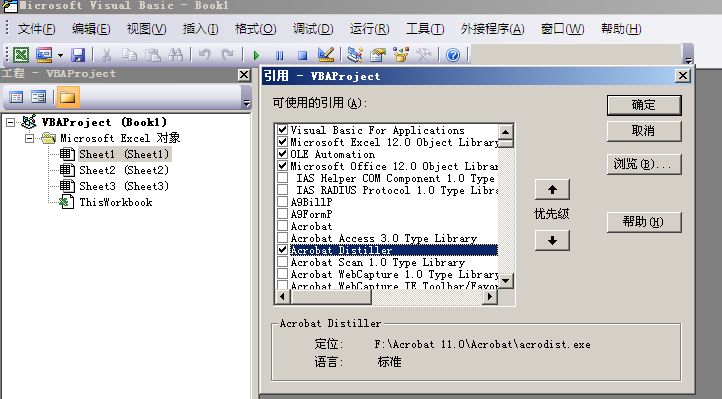Screen dimensions: 722x399
Task: Collapse the Microsoft Excel 对象 folder
Action: click(x=29, y=138)
